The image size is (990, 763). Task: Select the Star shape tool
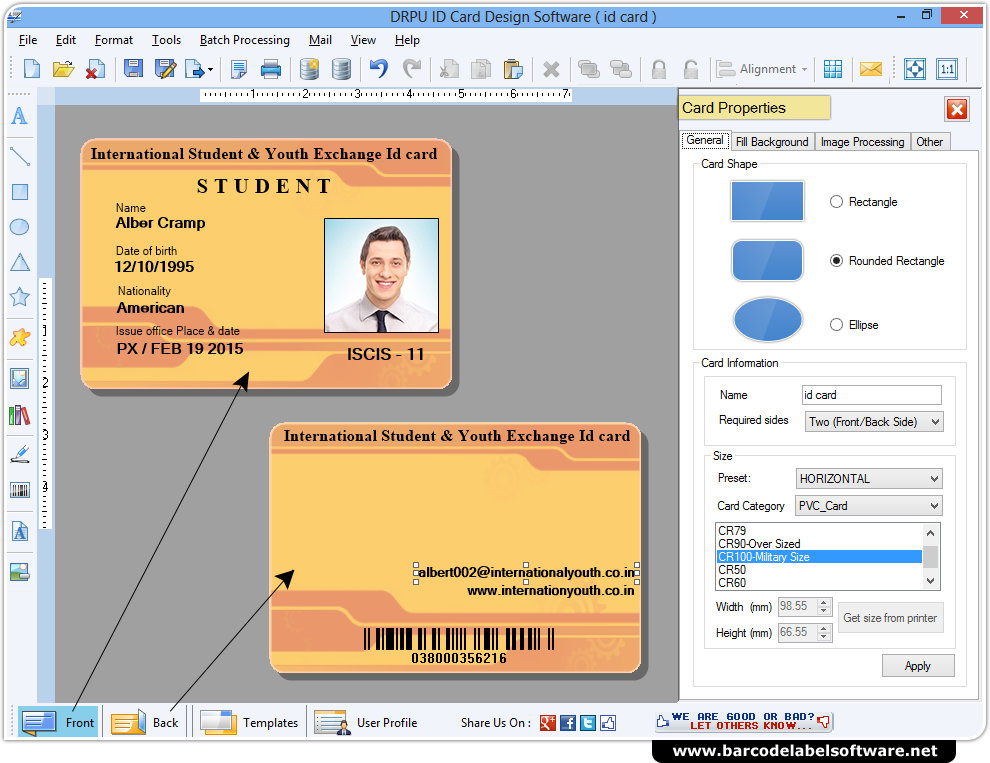point(18,297)
